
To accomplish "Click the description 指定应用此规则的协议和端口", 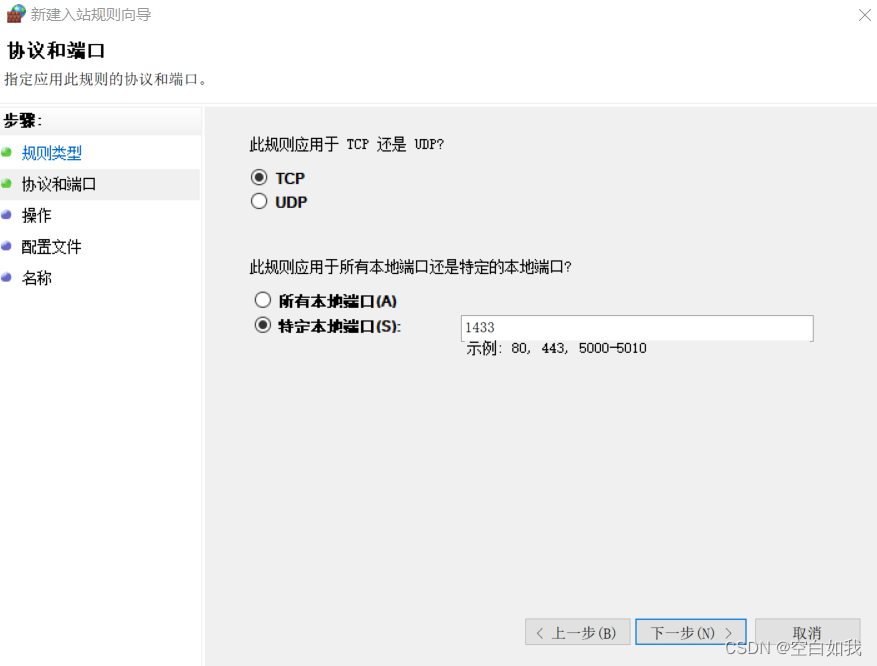I will [x=105, y=79].
